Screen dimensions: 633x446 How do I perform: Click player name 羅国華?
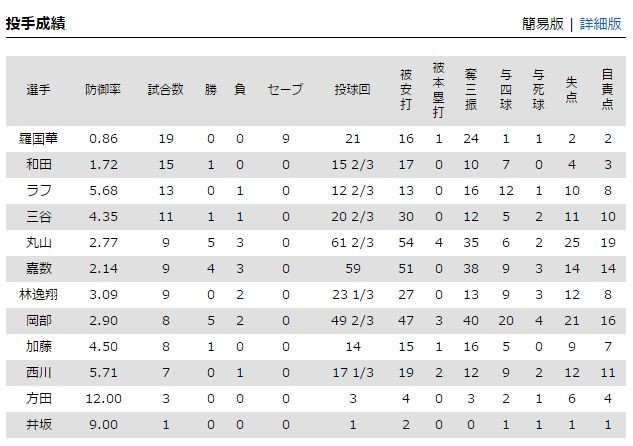tap(38, 138)
